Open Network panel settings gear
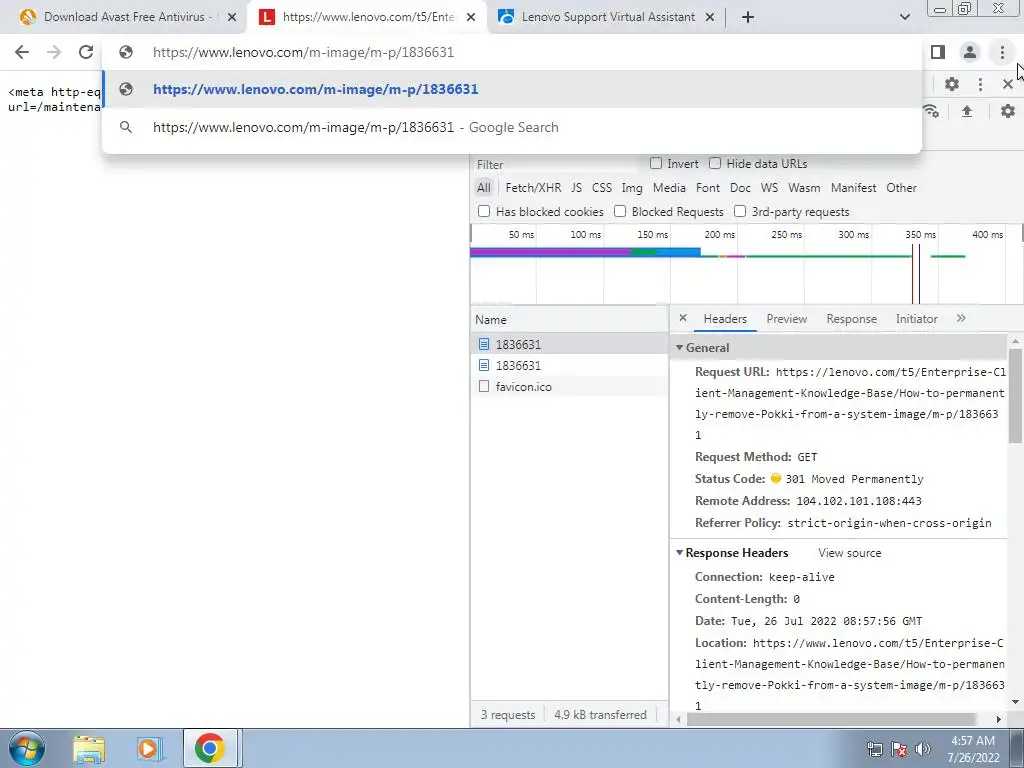The height and width of the screenshot is (768, 1024). pyautogui.click(x=1008, y=111)
